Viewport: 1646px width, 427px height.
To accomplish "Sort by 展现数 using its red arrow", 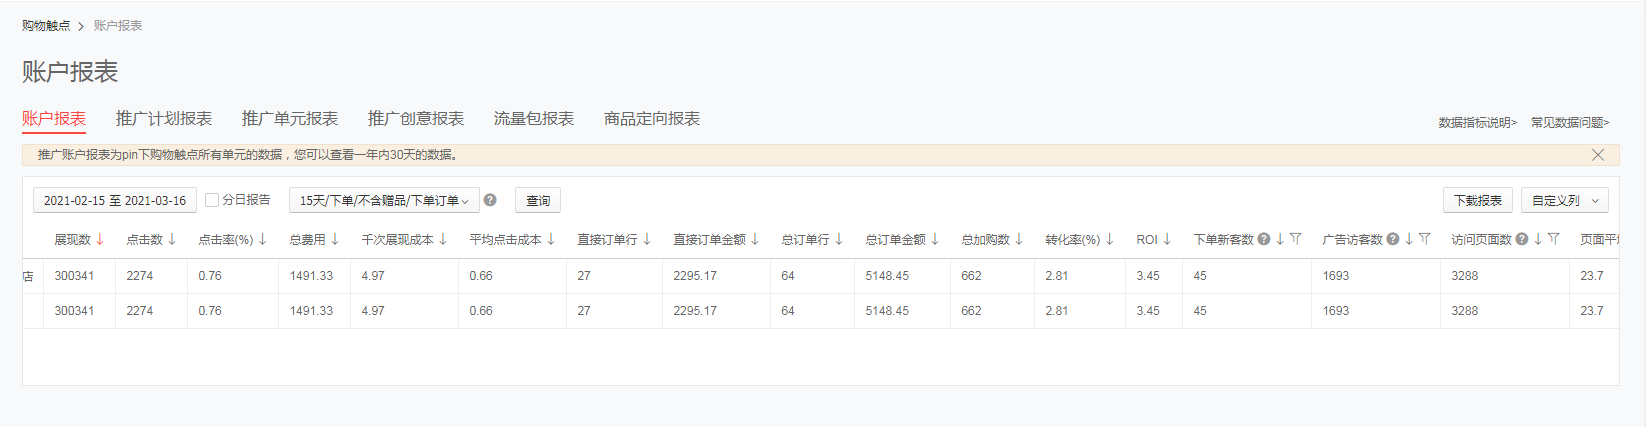I will pyautogui.click(x=100, y=240).
